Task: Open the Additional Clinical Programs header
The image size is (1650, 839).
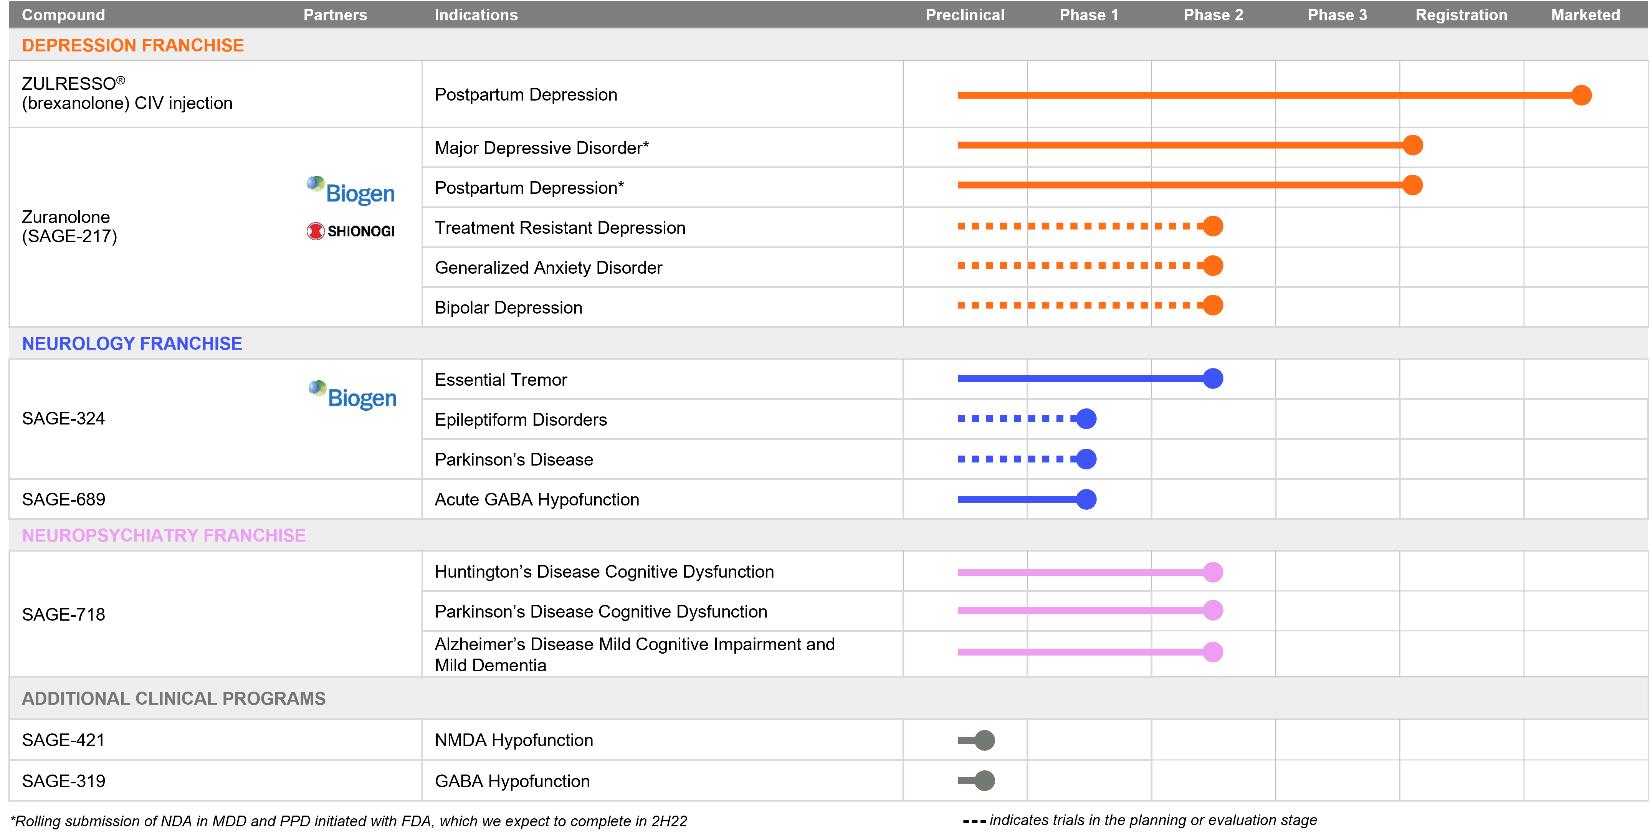Action: pos(174,699)
